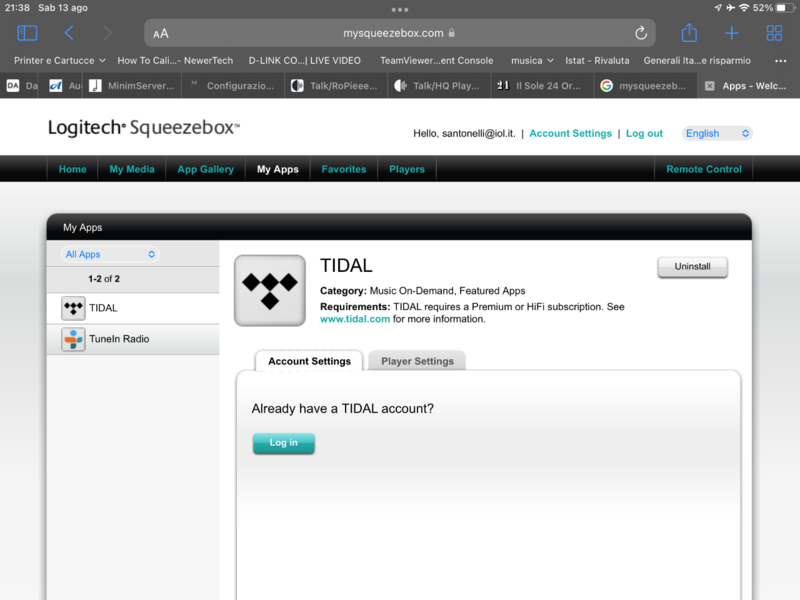Expand the All Apps filter dropdown

tap(109, 254)
